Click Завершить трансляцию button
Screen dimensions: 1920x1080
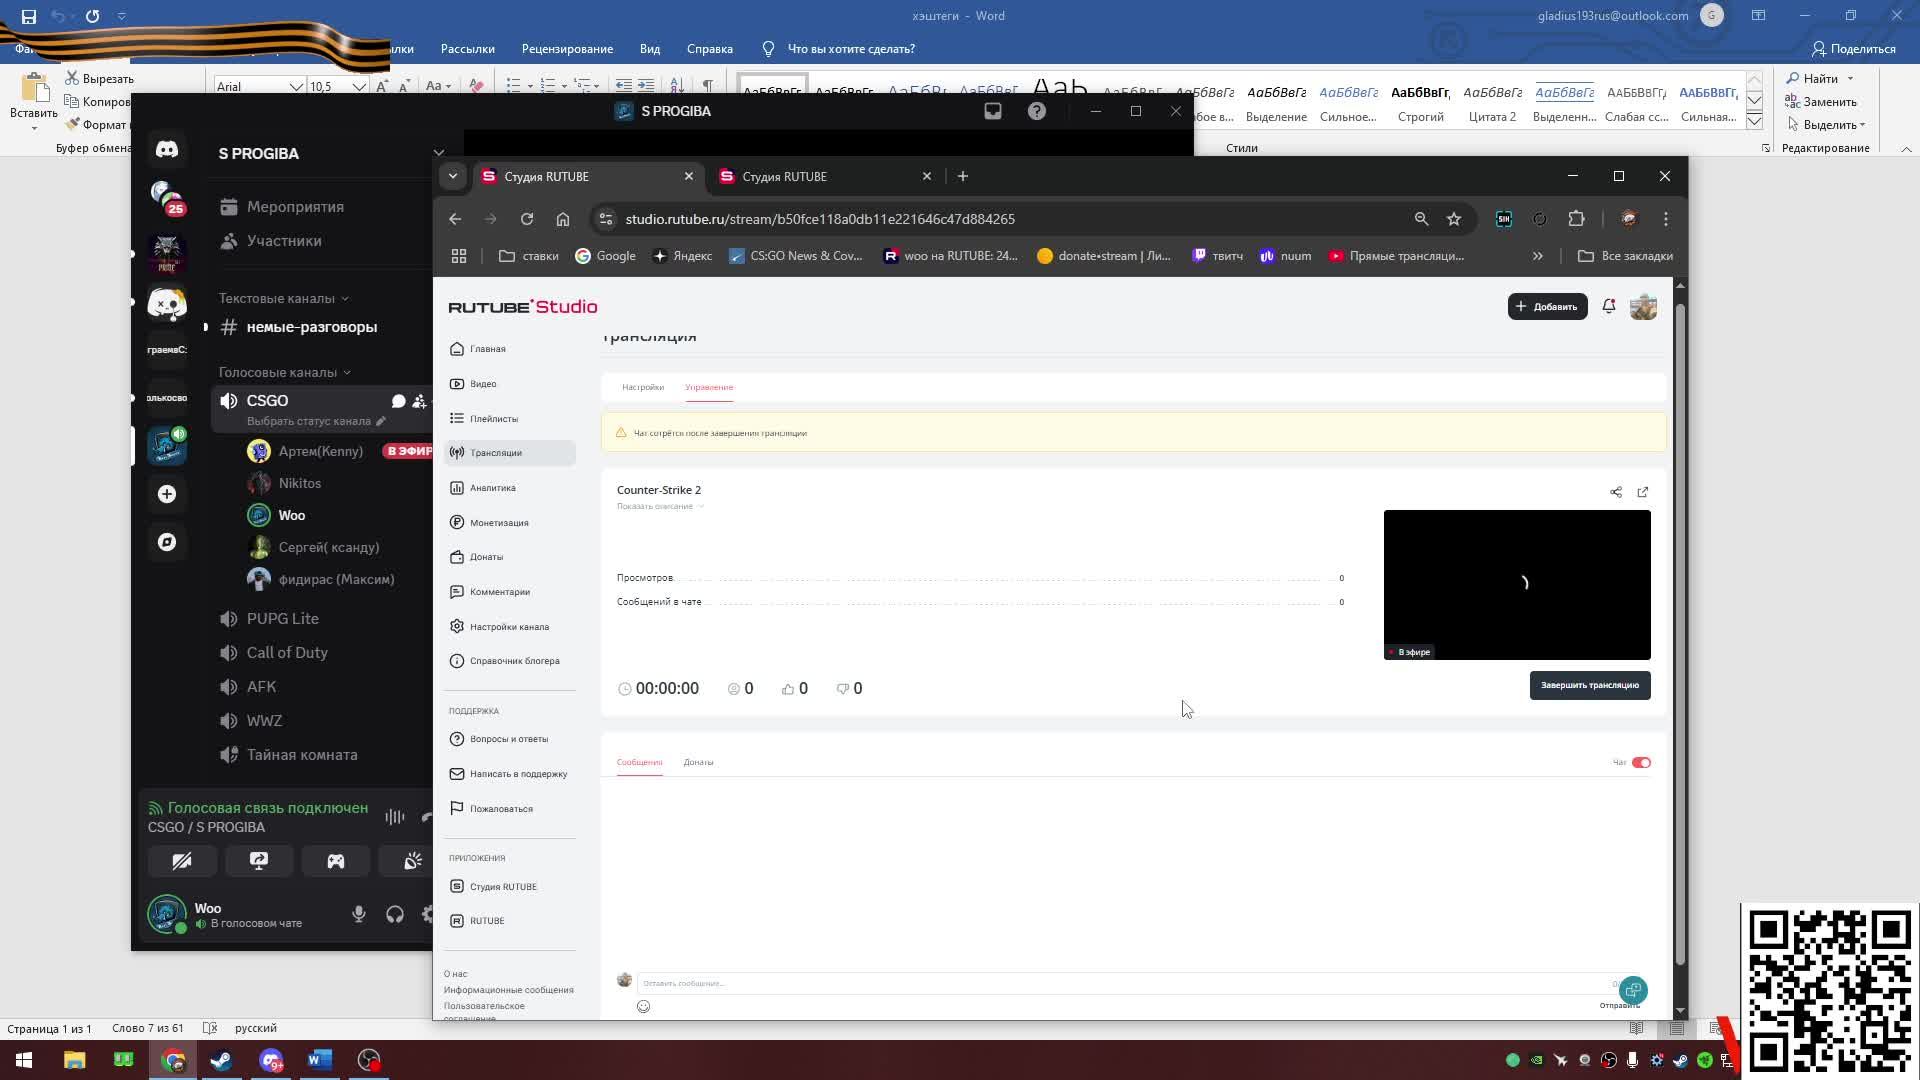pos(1590,686)
